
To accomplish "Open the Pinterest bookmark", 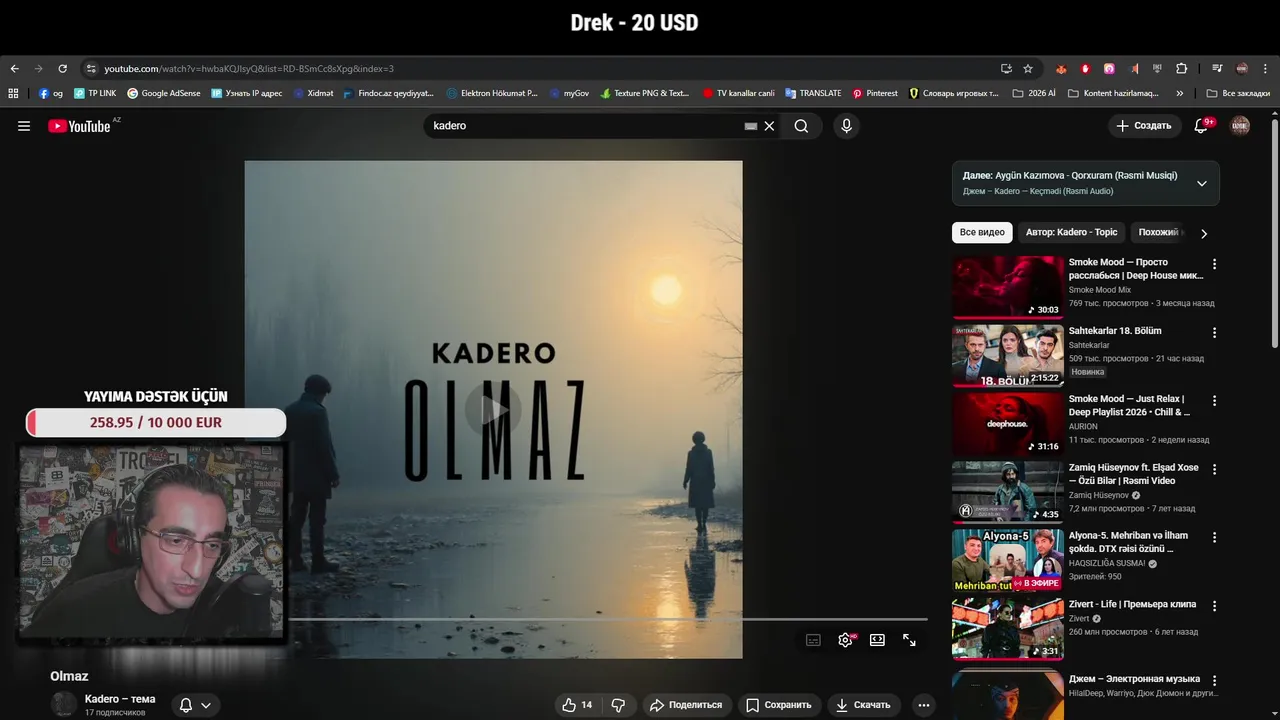I will coord(875,93).
